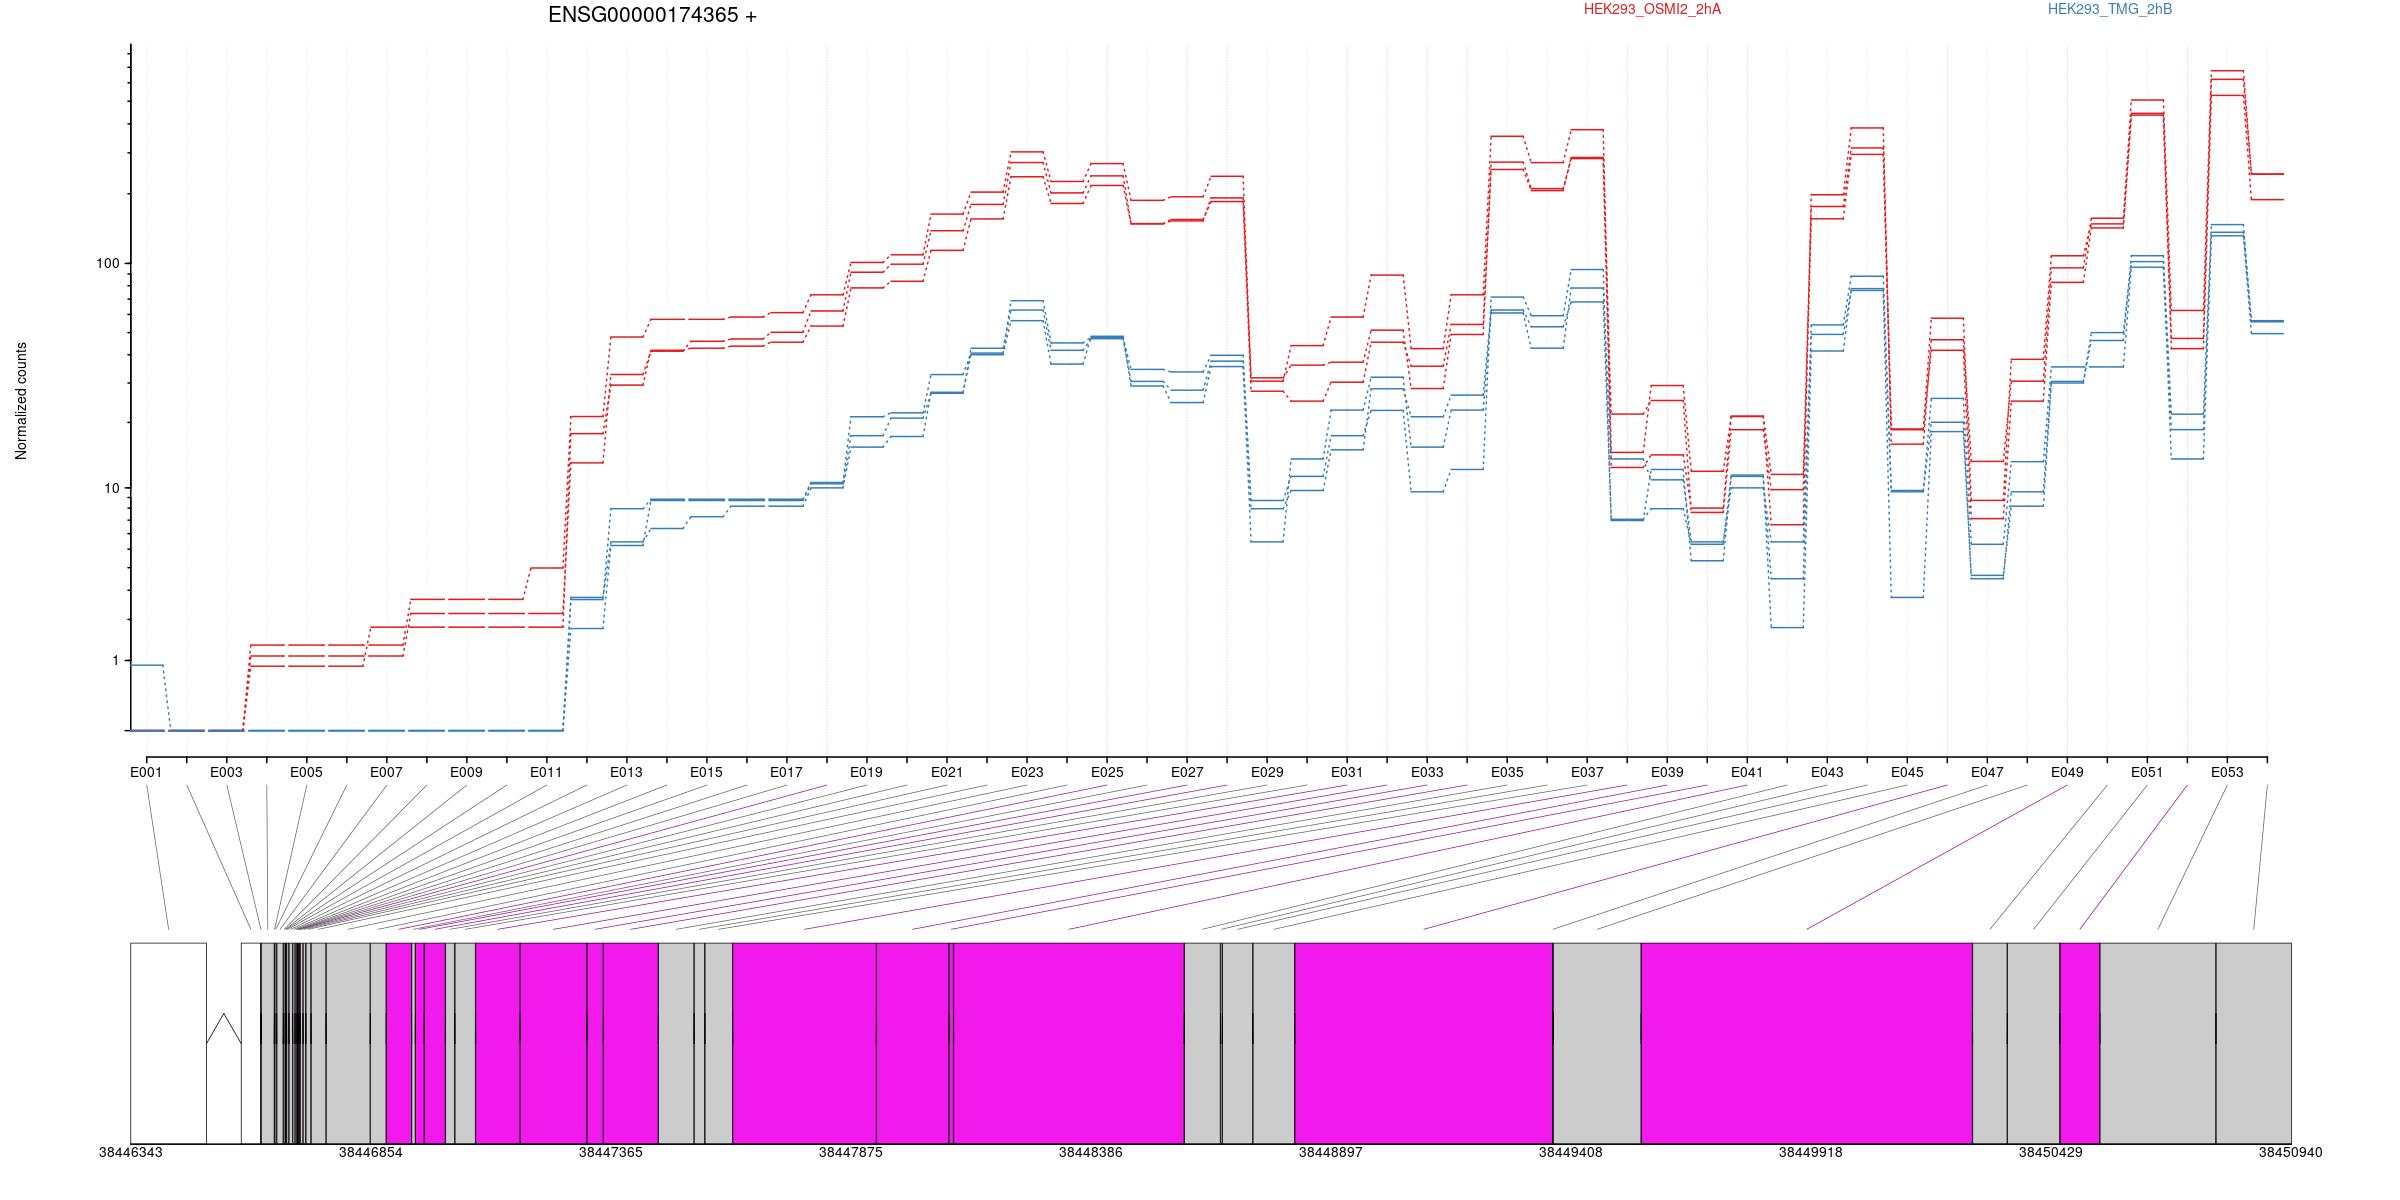The height and width of the screenshot is (1200, 2400).
Task: Click the first white exon box at 38446343
Action: 168,1043
